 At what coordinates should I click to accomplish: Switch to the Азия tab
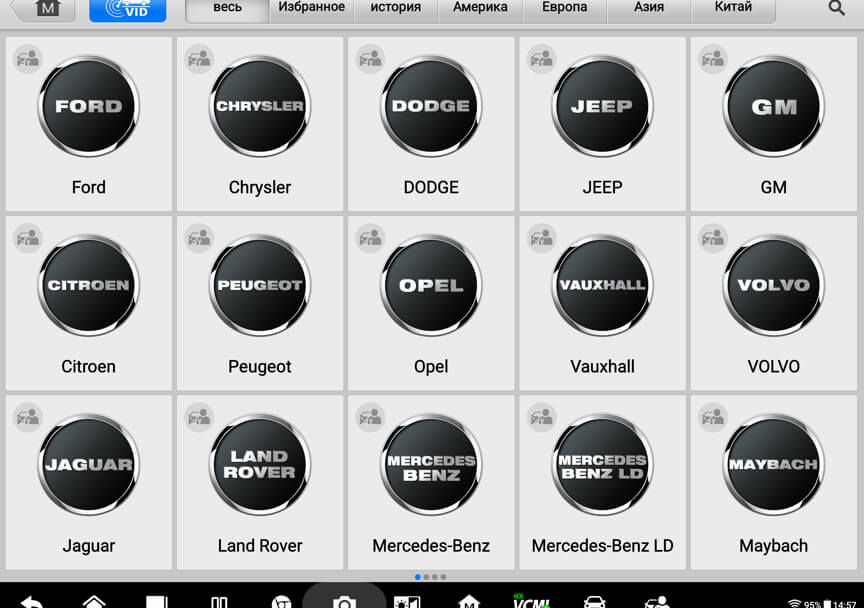649,10
